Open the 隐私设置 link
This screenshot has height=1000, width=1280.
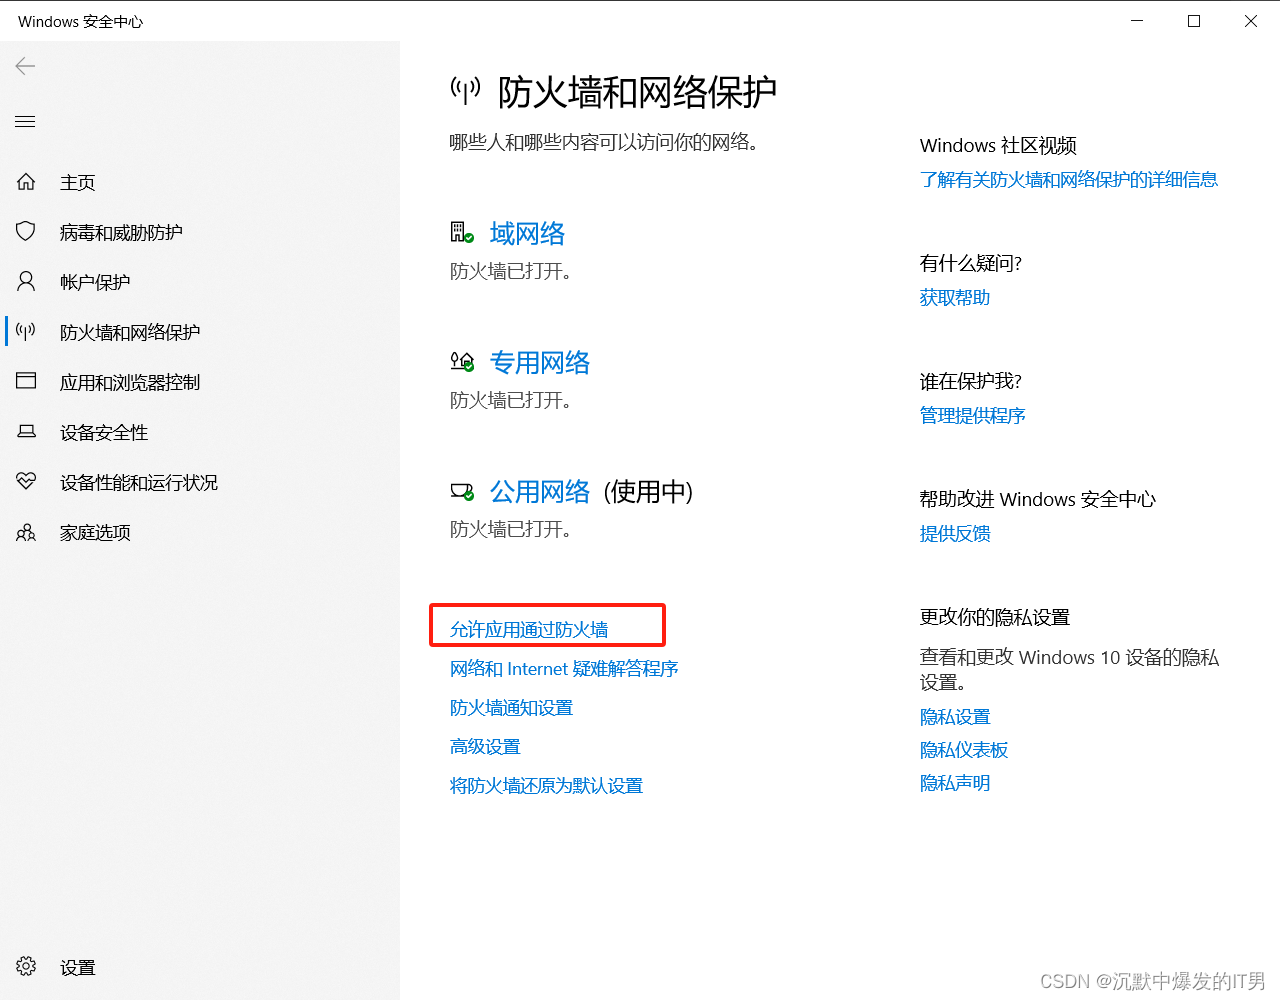(955, 716)
